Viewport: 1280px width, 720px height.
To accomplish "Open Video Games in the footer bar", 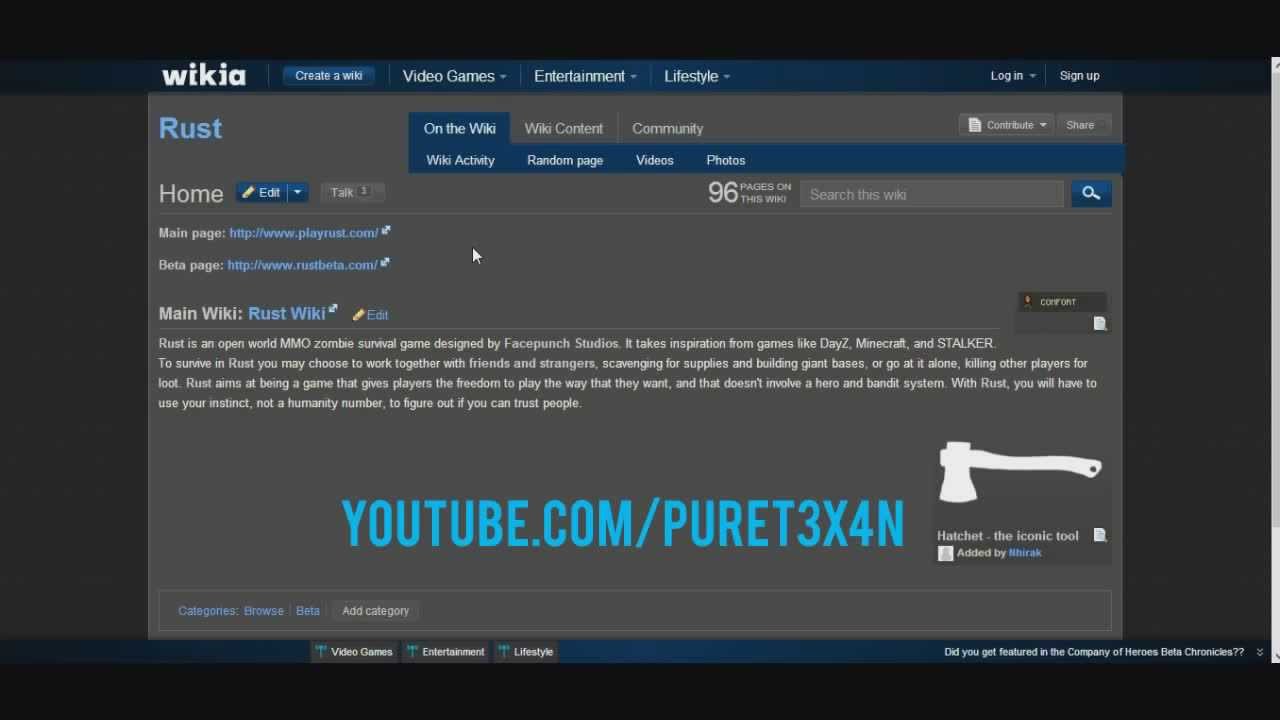I will 354,652.
